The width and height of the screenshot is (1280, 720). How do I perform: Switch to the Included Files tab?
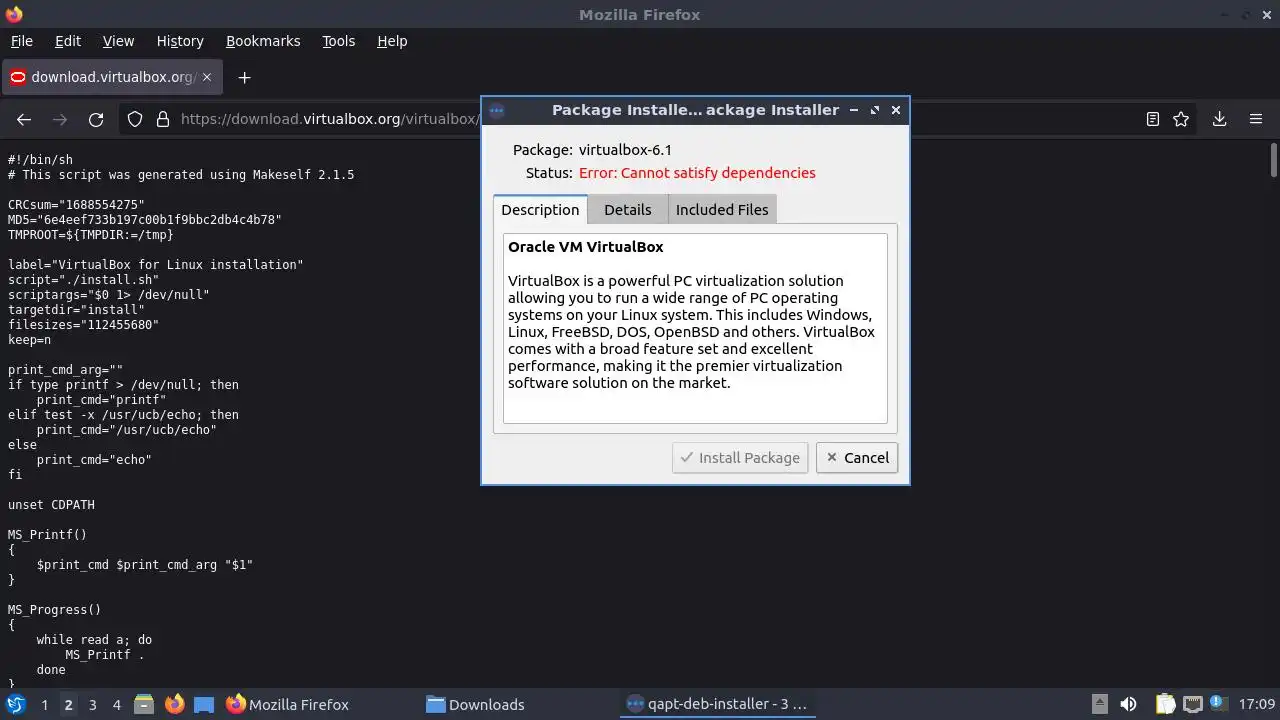722,209
